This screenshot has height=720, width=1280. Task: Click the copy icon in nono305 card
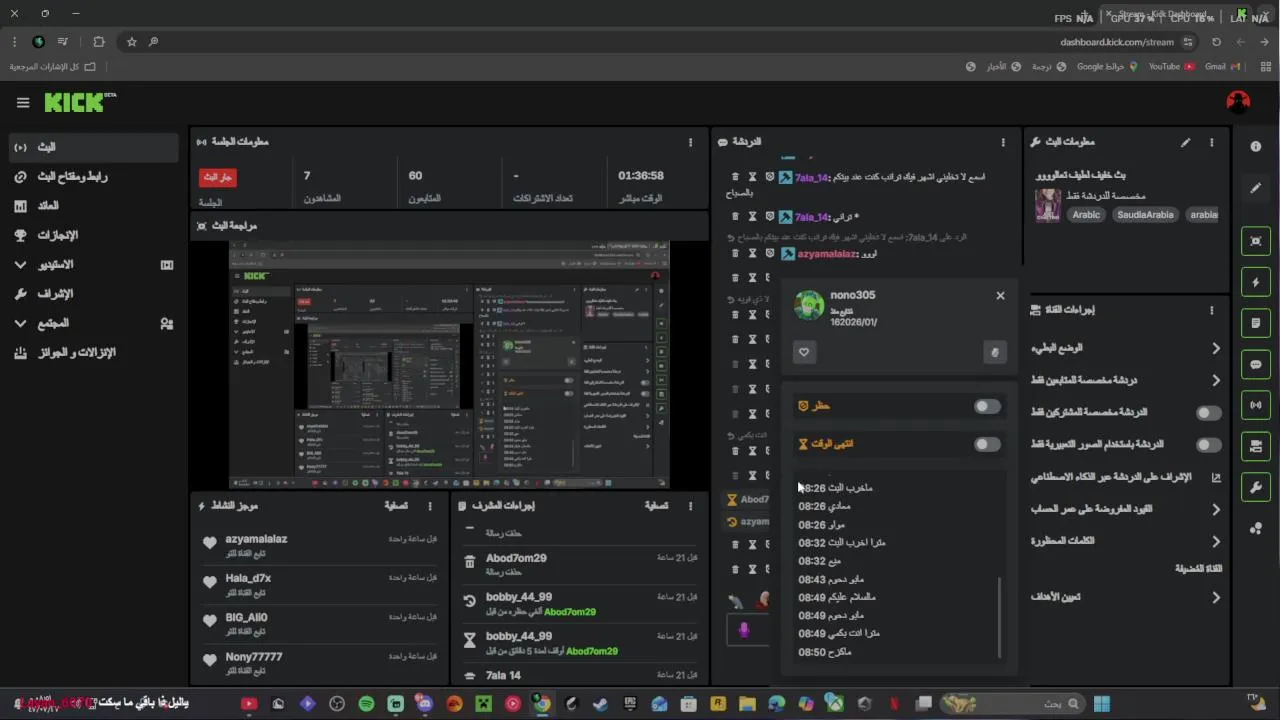tap(994, 352)
